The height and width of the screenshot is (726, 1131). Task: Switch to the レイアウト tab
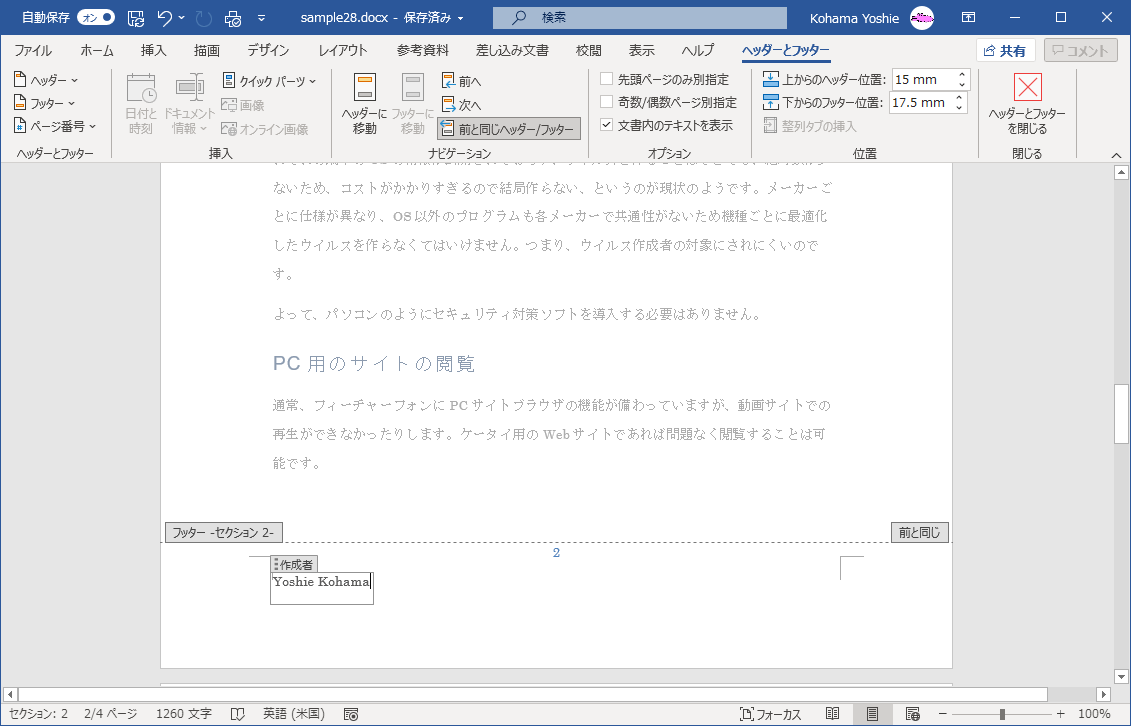pos(343,50)
